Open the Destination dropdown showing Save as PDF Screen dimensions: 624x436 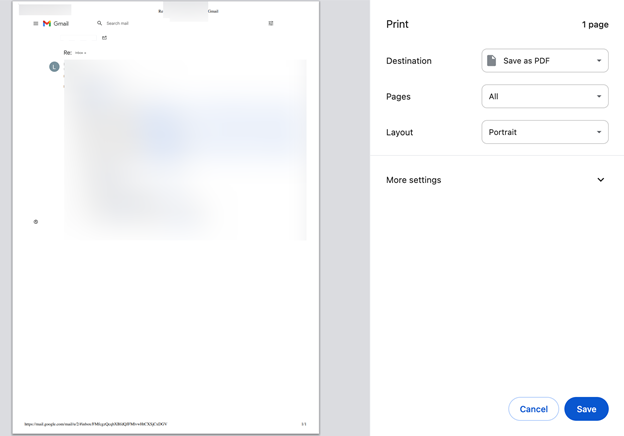544,60
